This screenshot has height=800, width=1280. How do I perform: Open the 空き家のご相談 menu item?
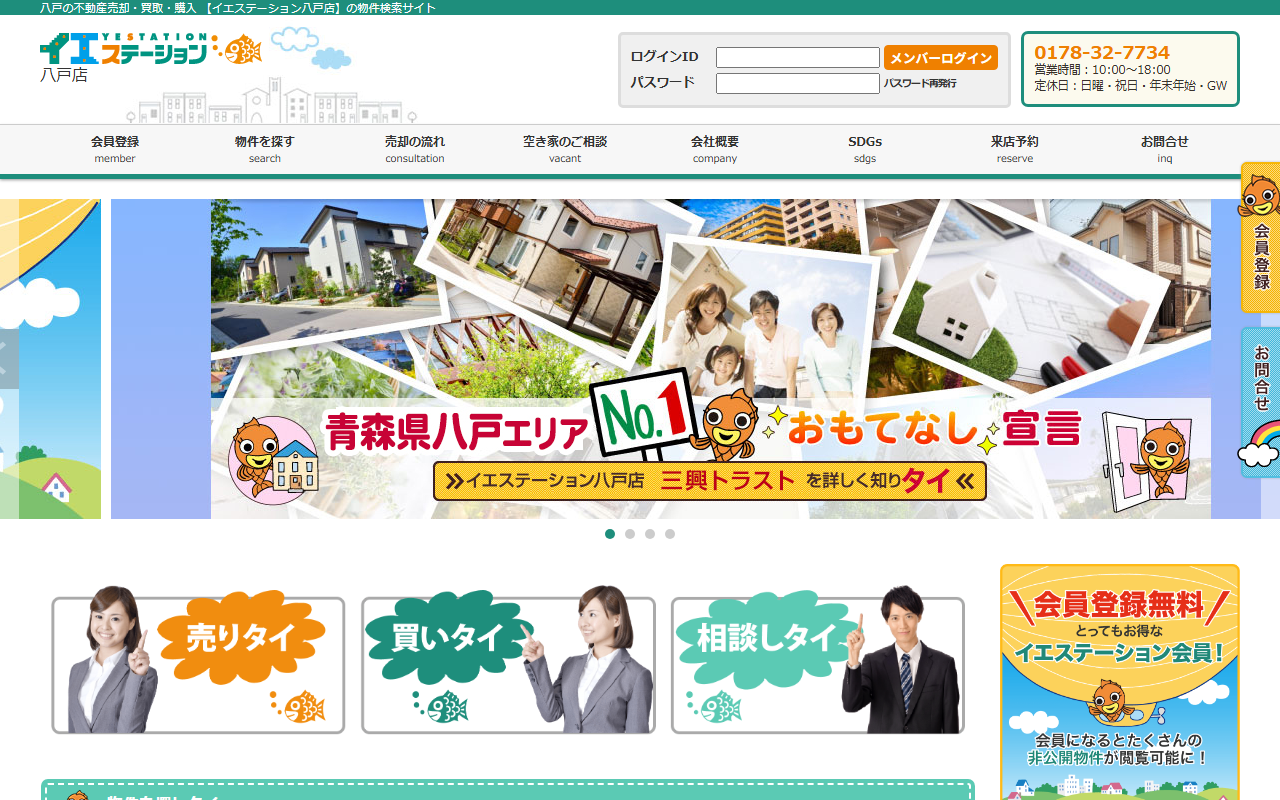click(565, 149)
